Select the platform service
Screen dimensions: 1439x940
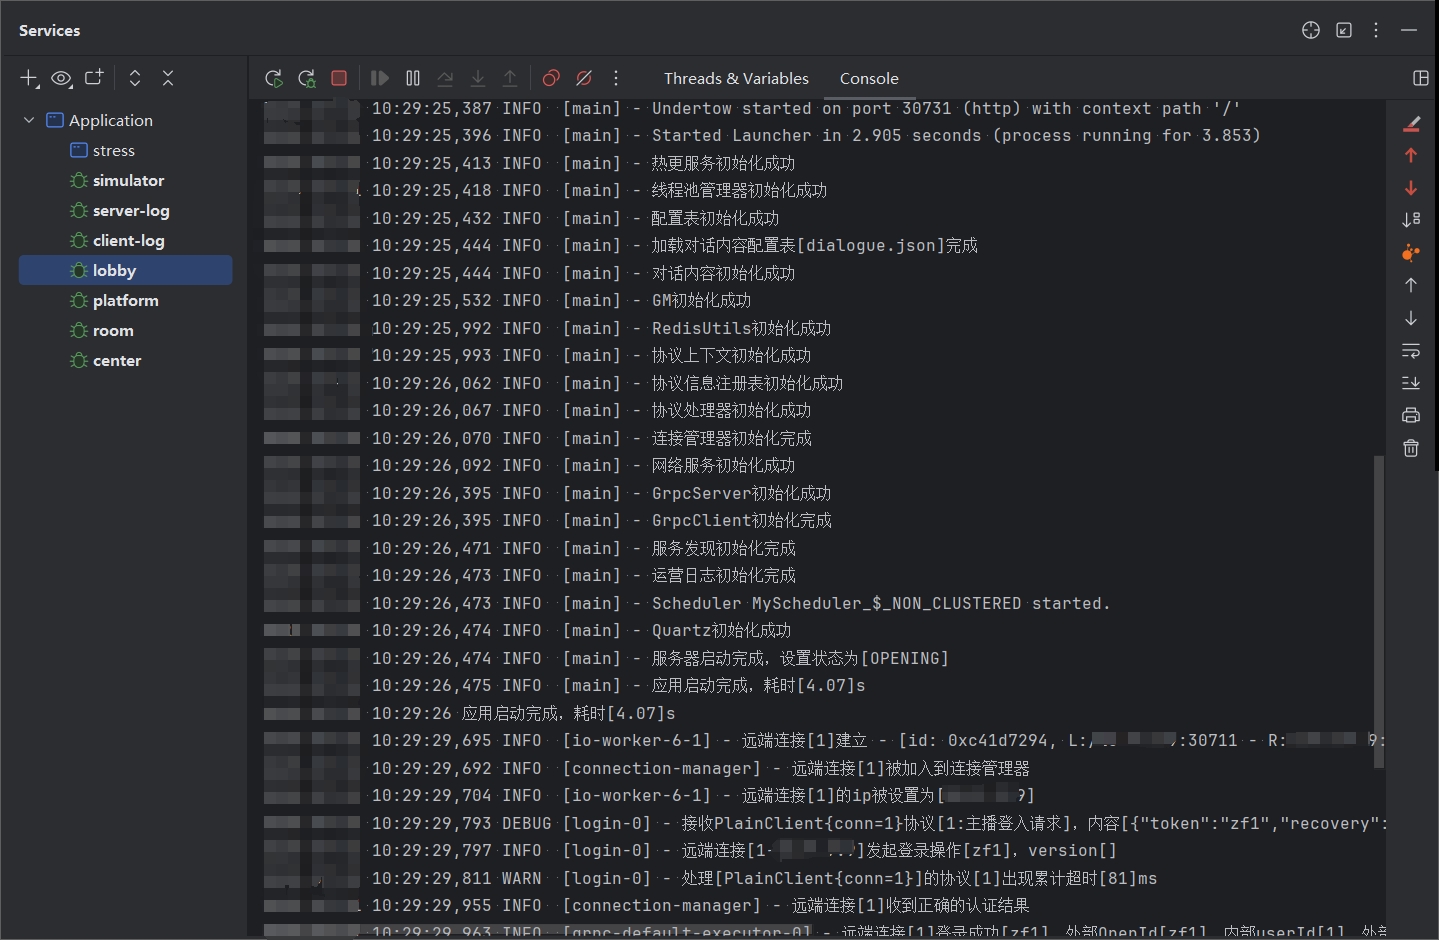pos(124,300)
